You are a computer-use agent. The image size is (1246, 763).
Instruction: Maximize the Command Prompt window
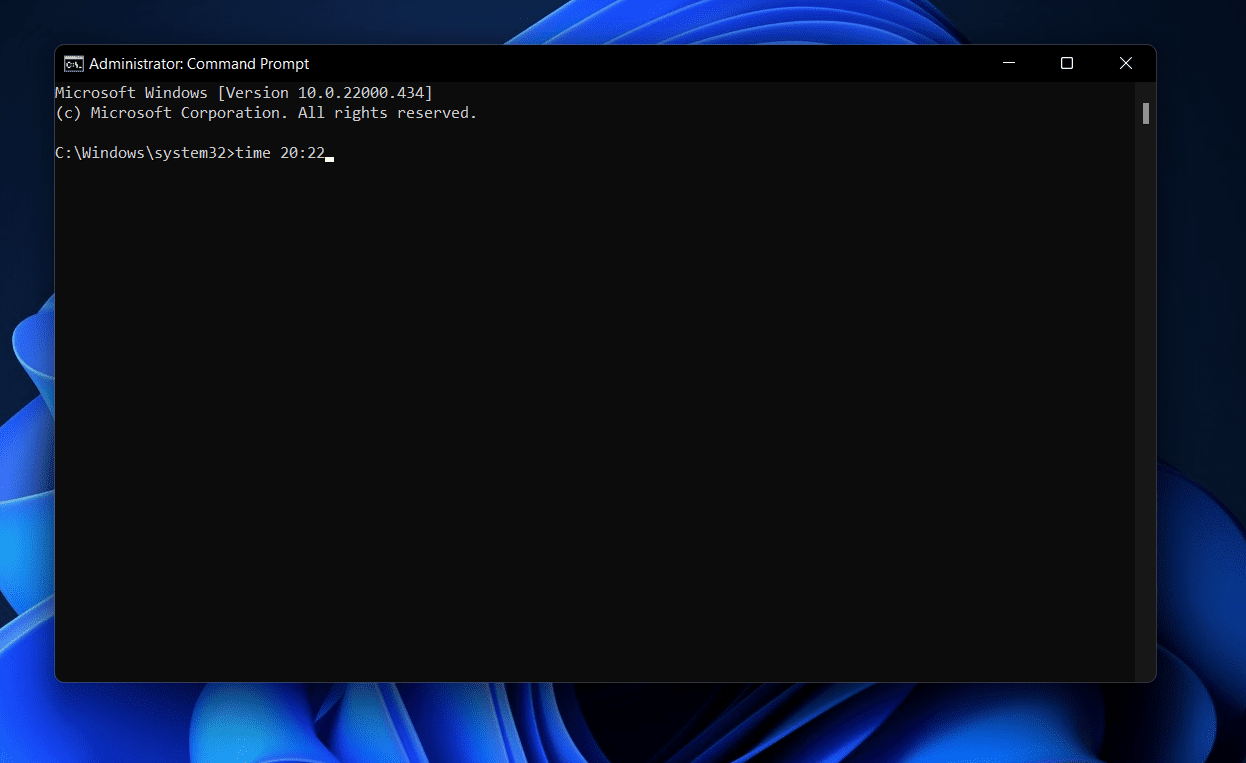[x=1066, y=63]
